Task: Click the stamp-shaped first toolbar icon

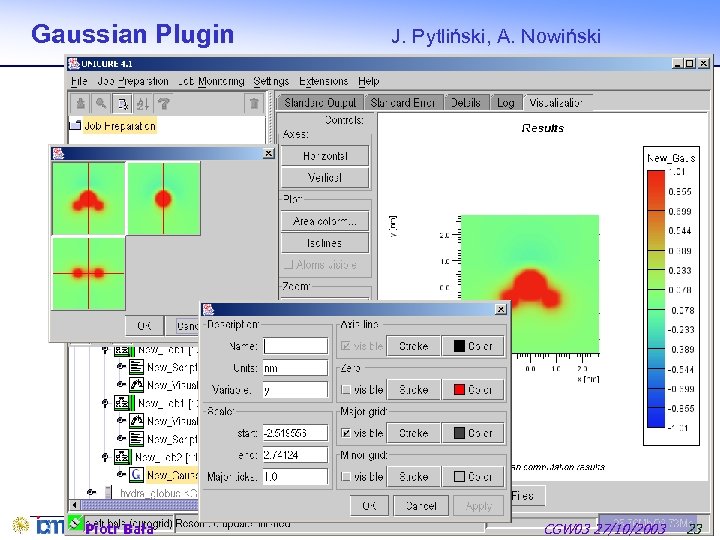Action: tap(81, 103)
